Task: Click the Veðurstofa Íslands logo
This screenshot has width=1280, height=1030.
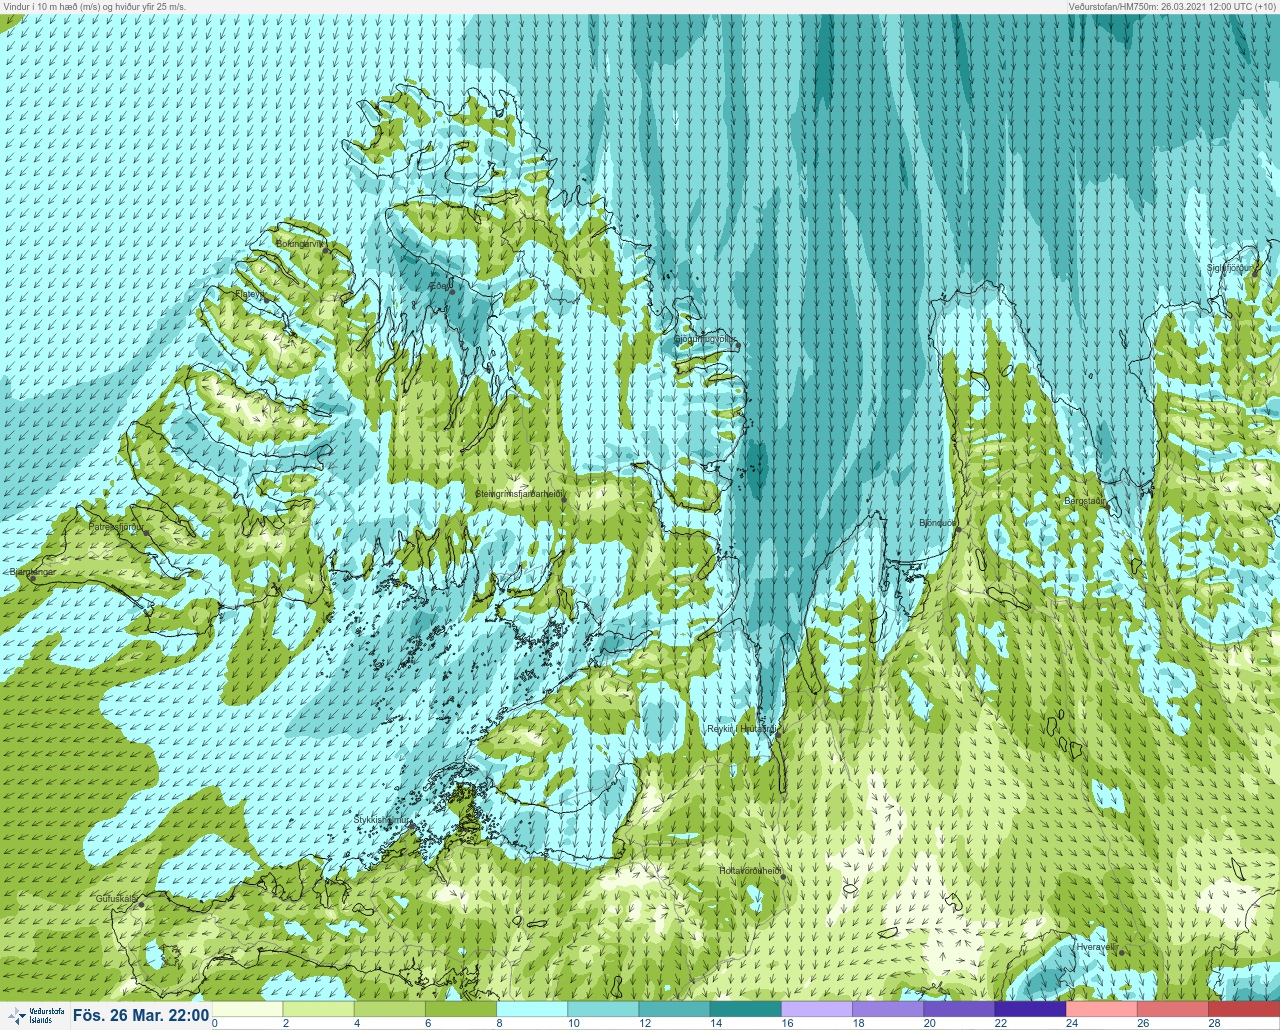Action: click(x=35, y=1016)
